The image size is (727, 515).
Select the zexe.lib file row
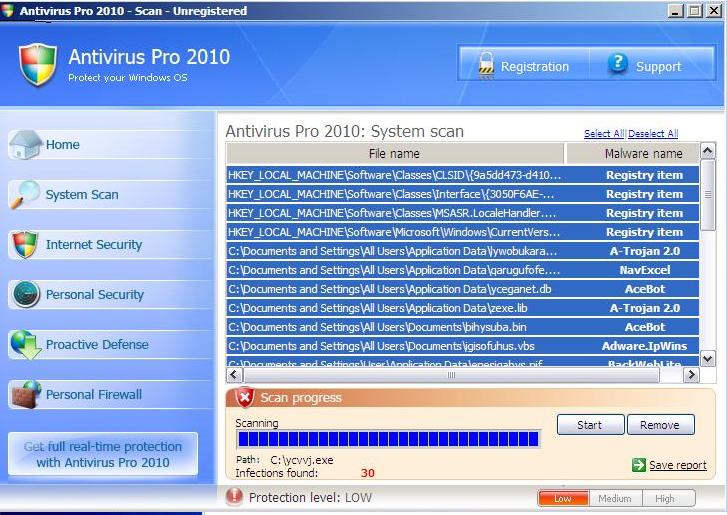(463, 308)
